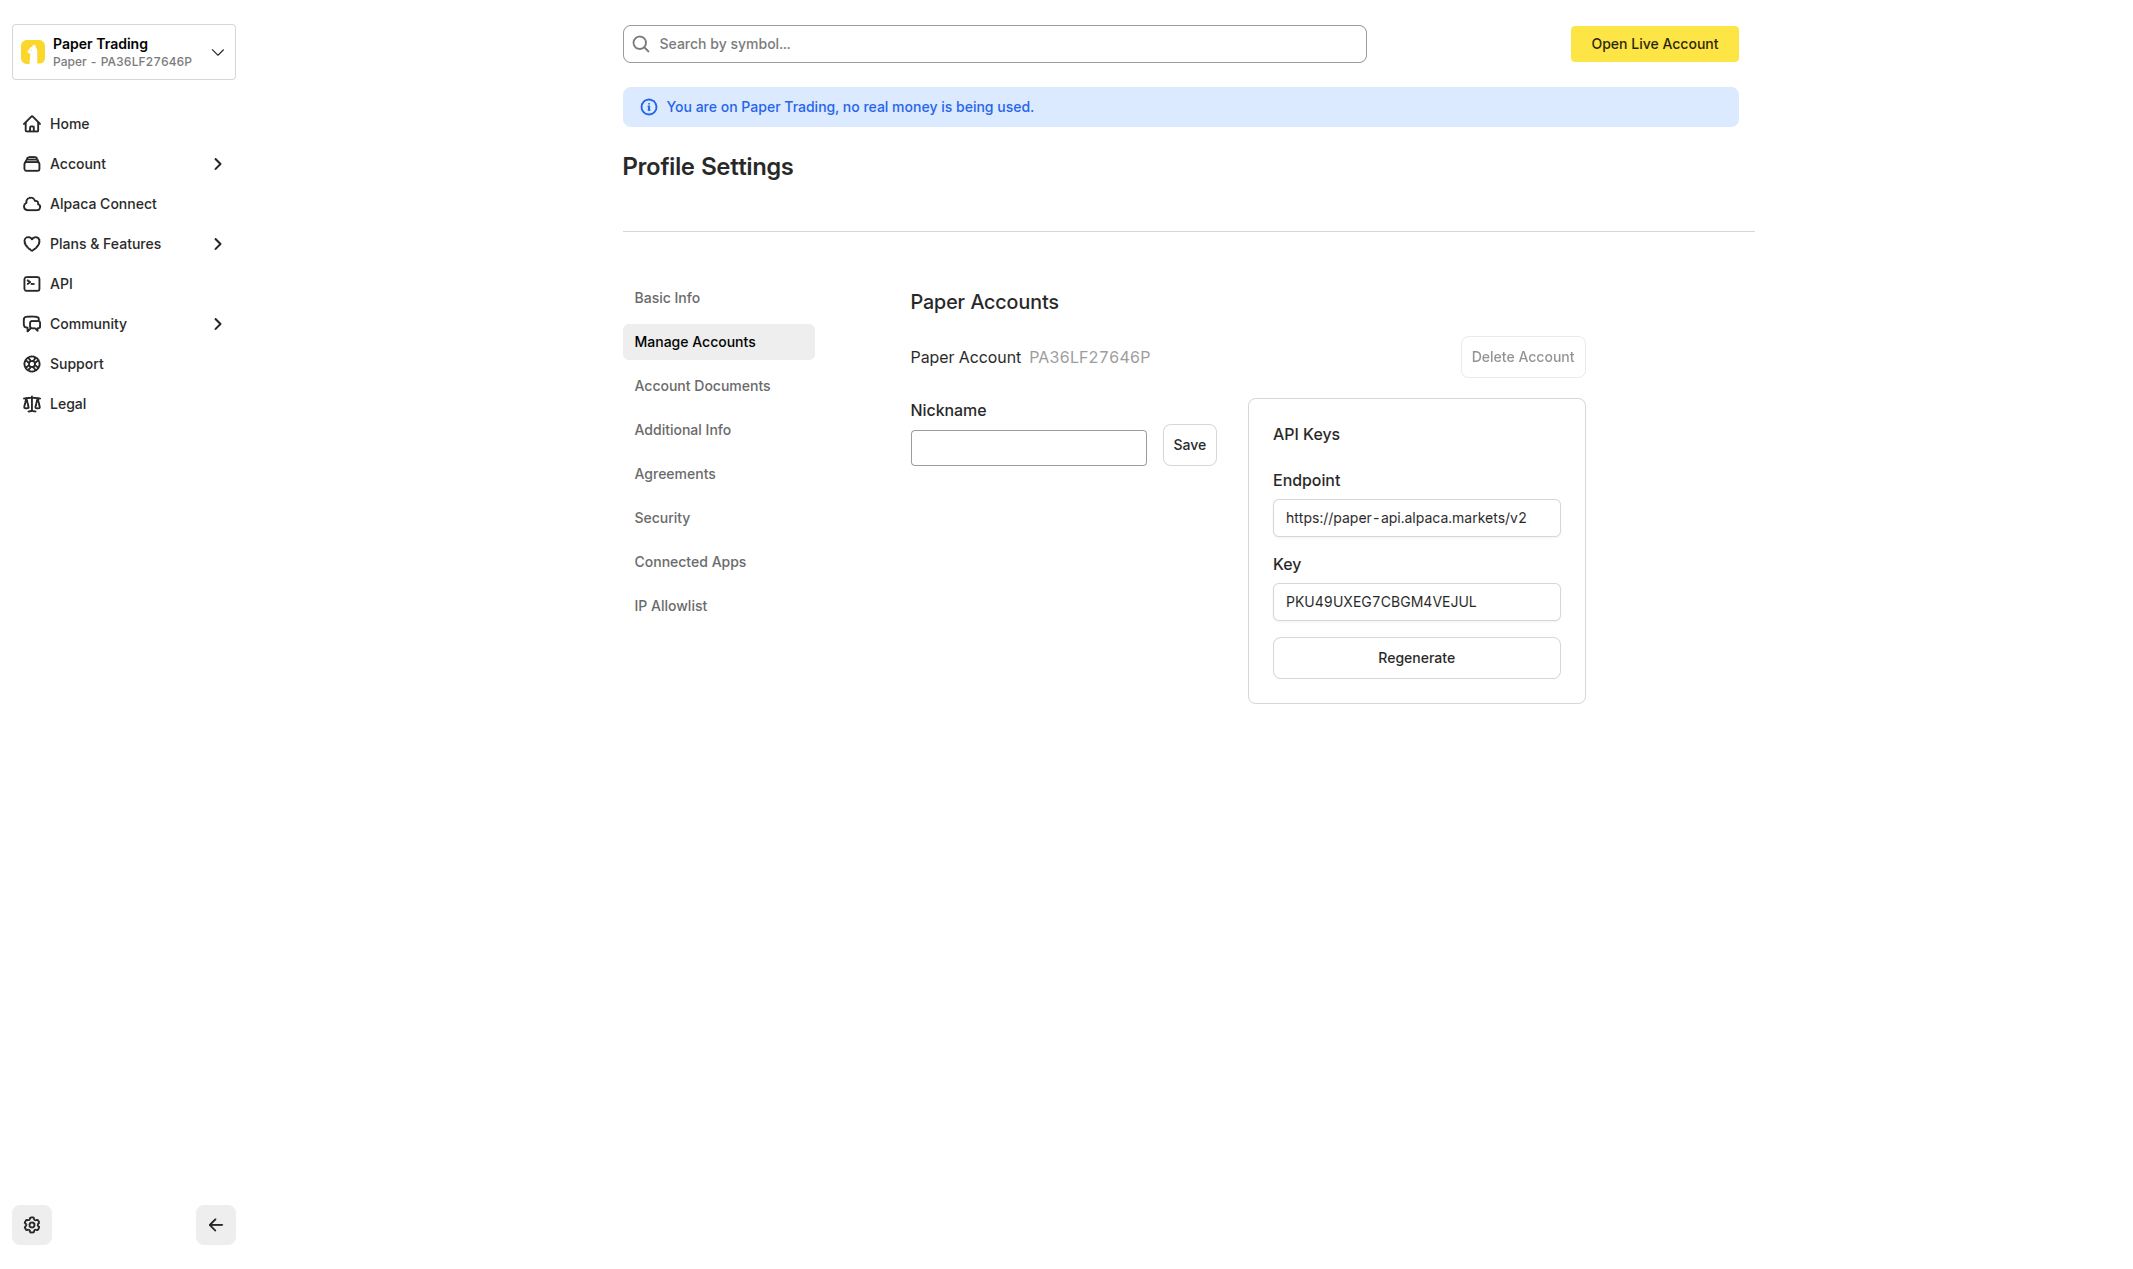Select the Account briefcase icon

point(32,163)
